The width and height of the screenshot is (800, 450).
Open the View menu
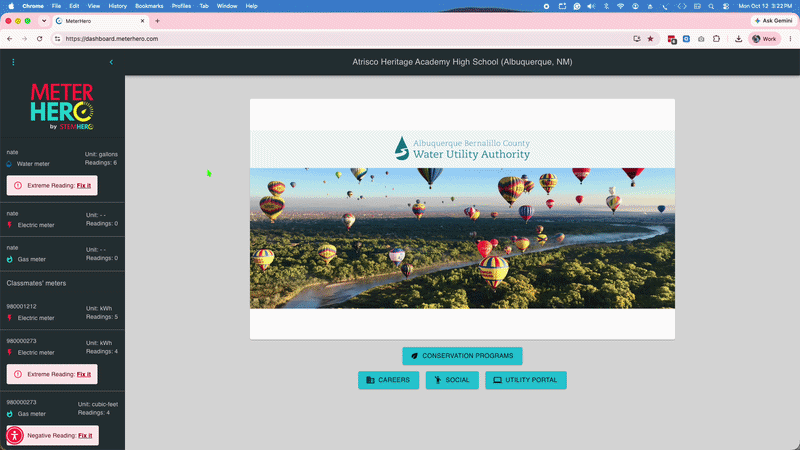click(93, 6)
